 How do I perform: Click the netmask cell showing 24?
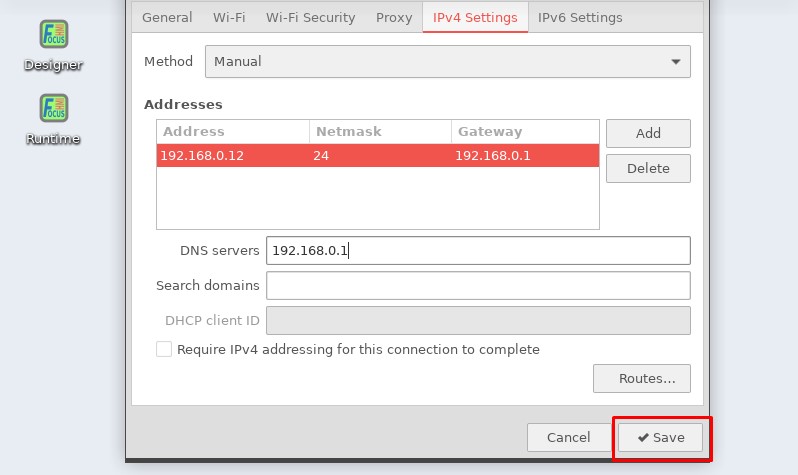point(380,155)
